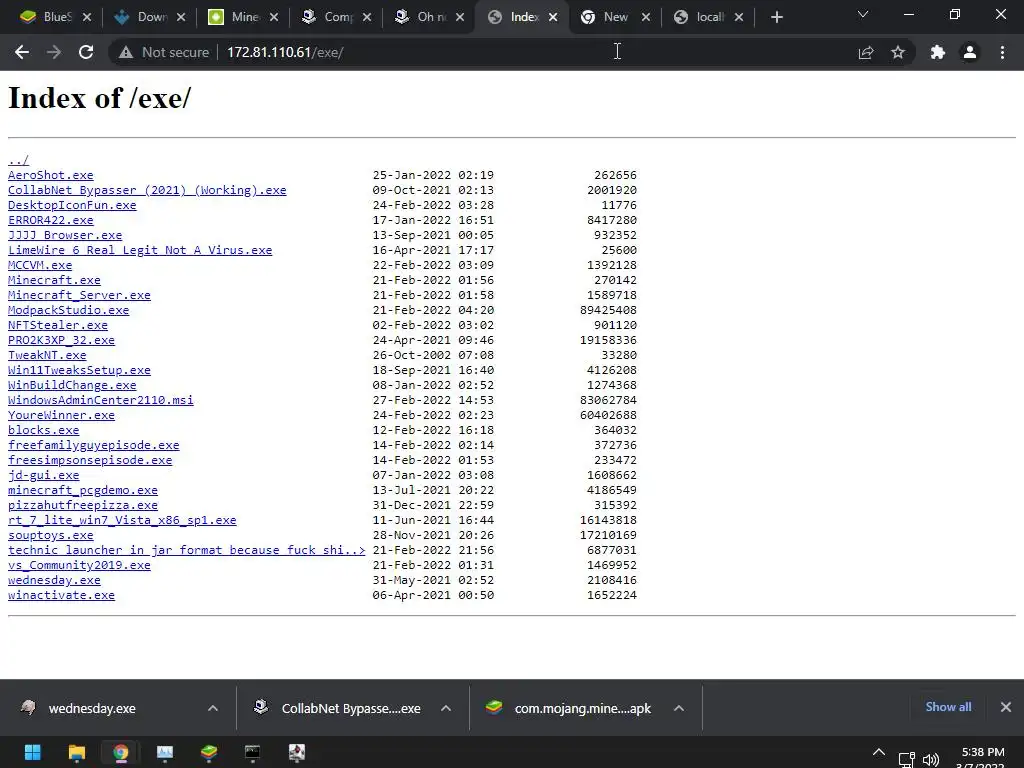
Task: Expand options for CollabNet Bypasse download
Action: coord(446,708)
